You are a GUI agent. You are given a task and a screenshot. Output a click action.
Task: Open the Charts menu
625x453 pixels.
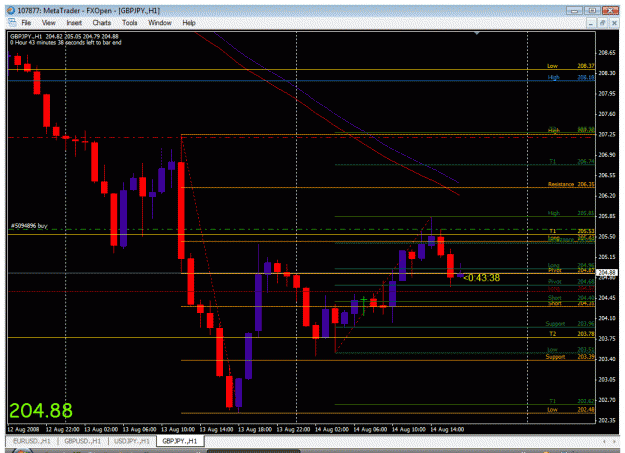click(x=102, y=23)
